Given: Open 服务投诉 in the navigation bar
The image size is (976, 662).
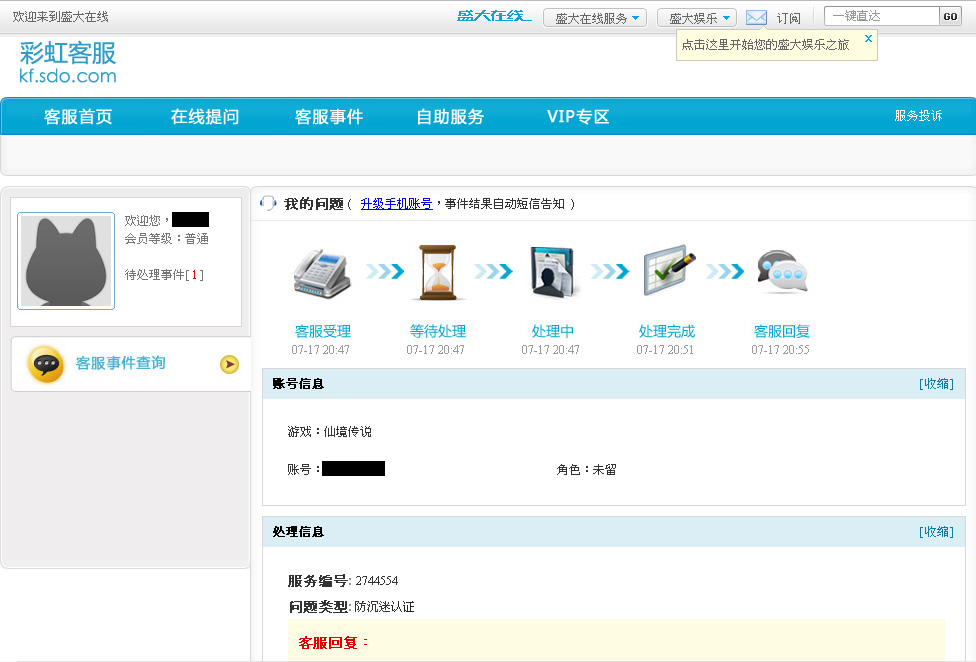Looking at the screenshot, I should [x=918, y=116].
